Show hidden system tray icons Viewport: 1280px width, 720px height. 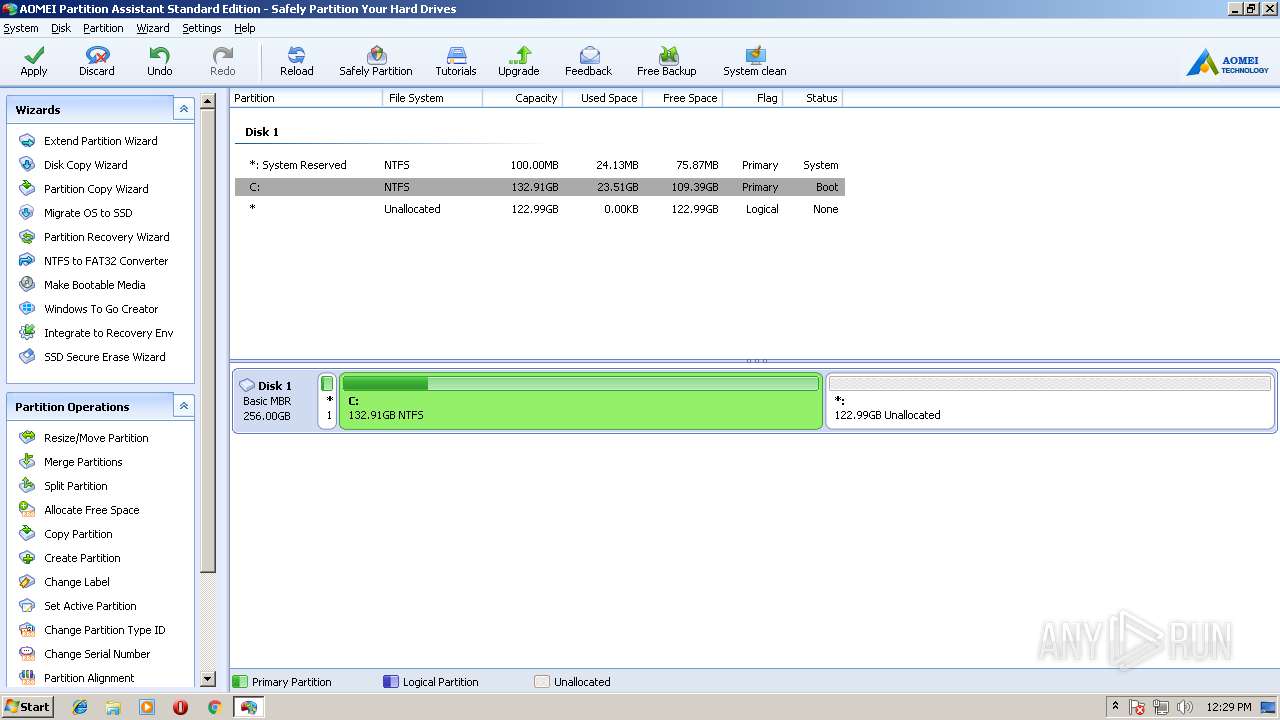(x=1115, y=706)
